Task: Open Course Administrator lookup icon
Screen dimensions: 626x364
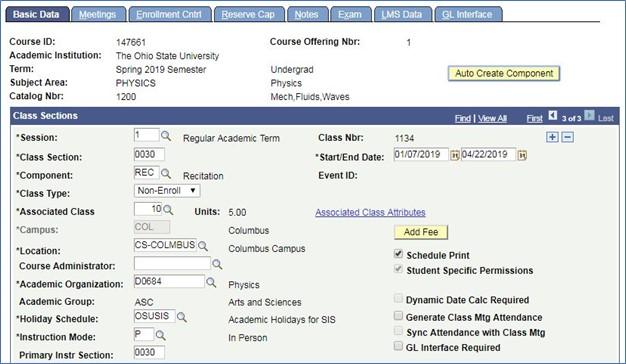Action: [x=217, y=264]
